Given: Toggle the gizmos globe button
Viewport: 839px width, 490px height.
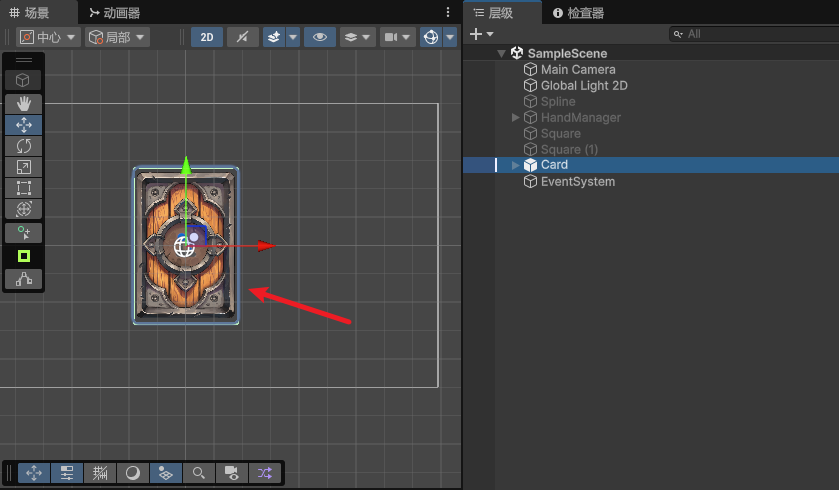Looking at the screenshot, I should pos(431,37).
